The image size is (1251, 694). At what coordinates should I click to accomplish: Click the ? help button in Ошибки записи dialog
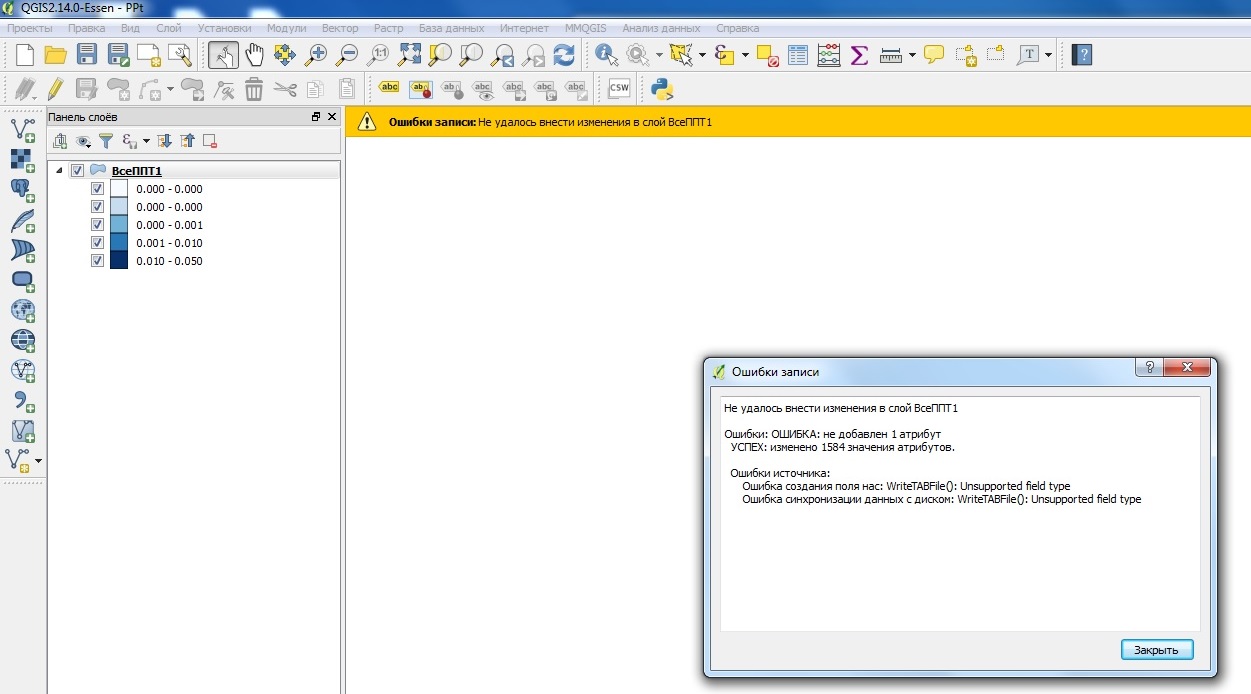point(1149,367)
